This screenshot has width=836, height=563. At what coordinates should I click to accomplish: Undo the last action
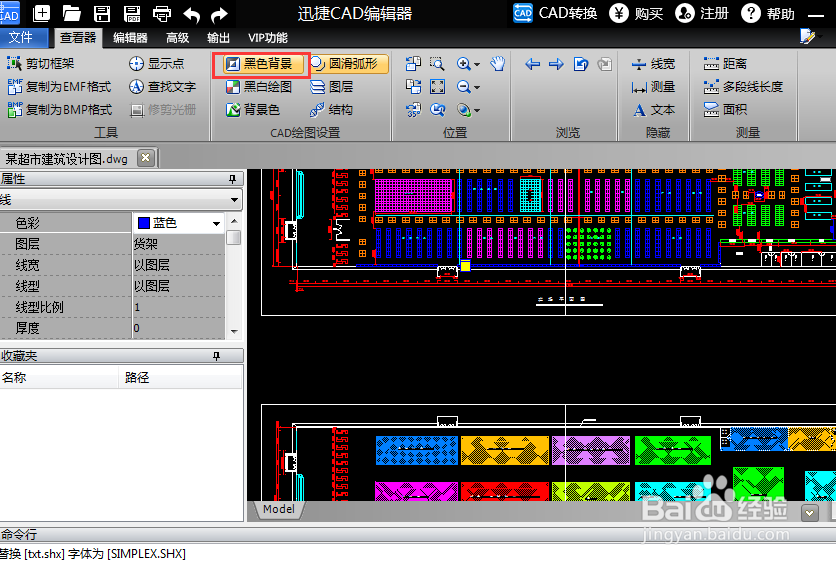[191, 14]
